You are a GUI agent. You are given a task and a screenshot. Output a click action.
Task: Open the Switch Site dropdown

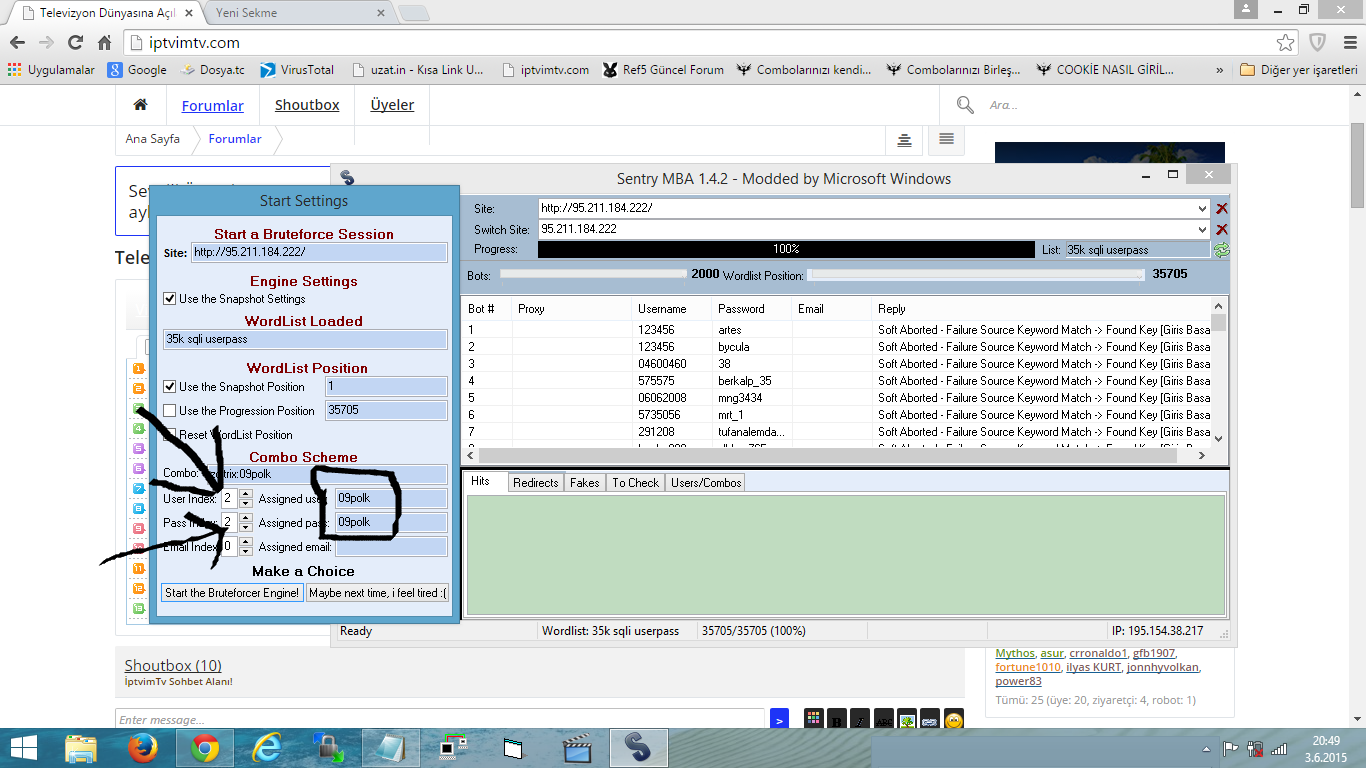pyautogui.click(x=1202, y=229)
